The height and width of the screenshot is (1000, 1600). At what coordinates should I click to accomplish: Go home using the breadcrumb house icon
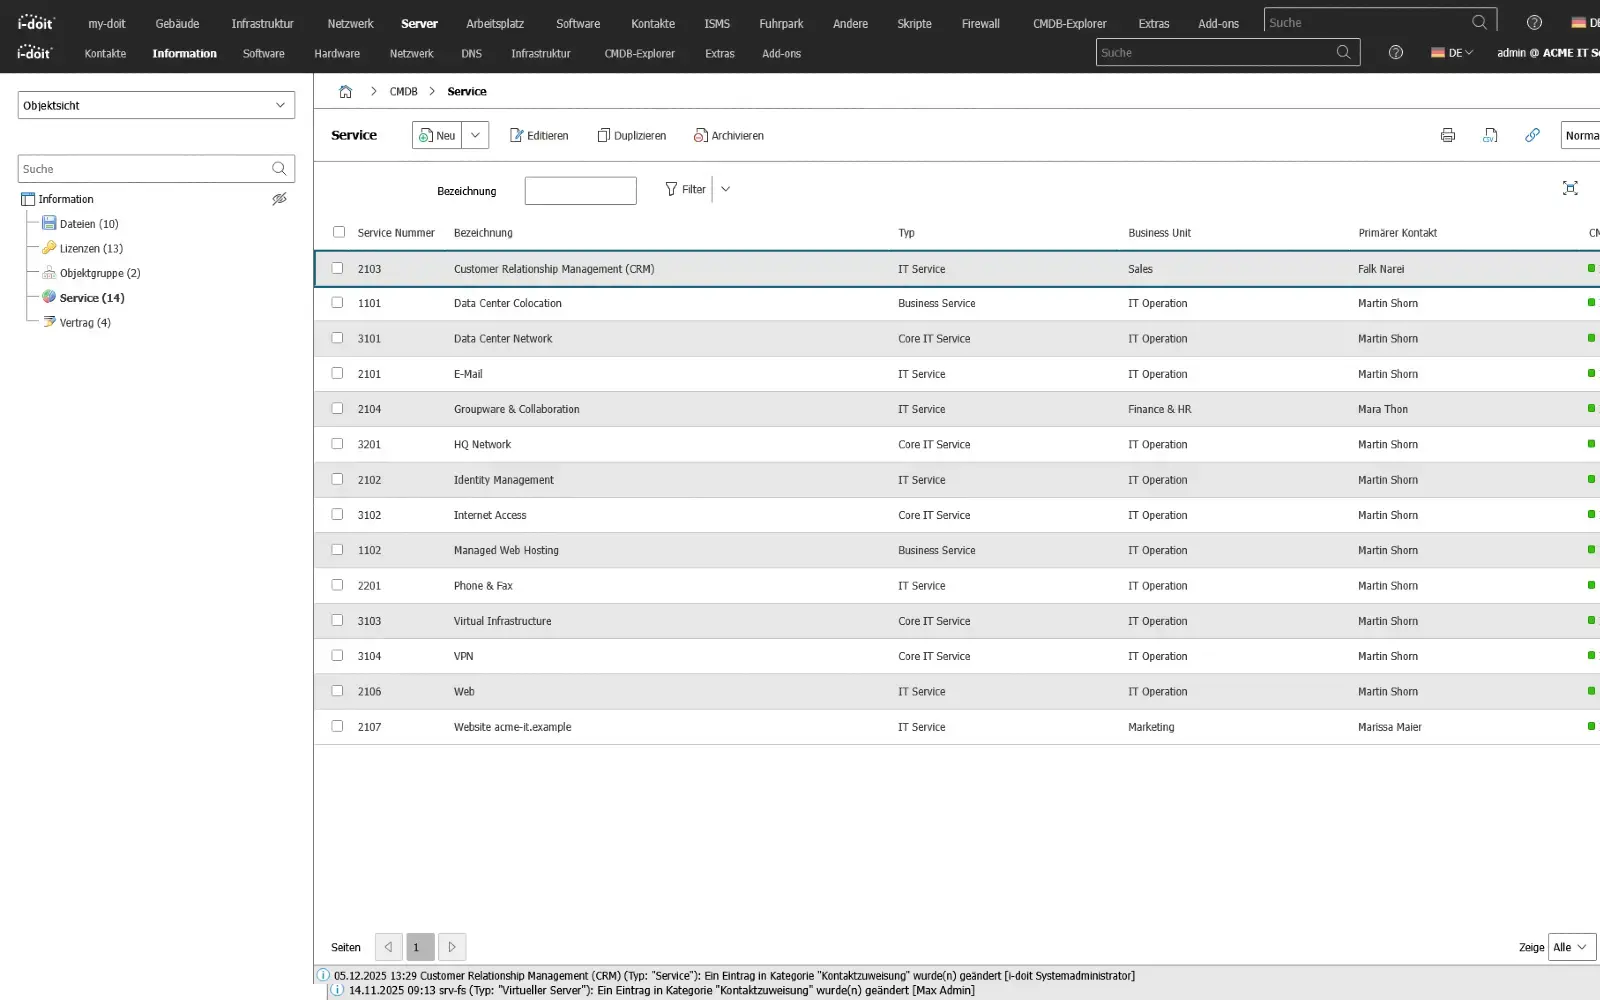point(345,91)
